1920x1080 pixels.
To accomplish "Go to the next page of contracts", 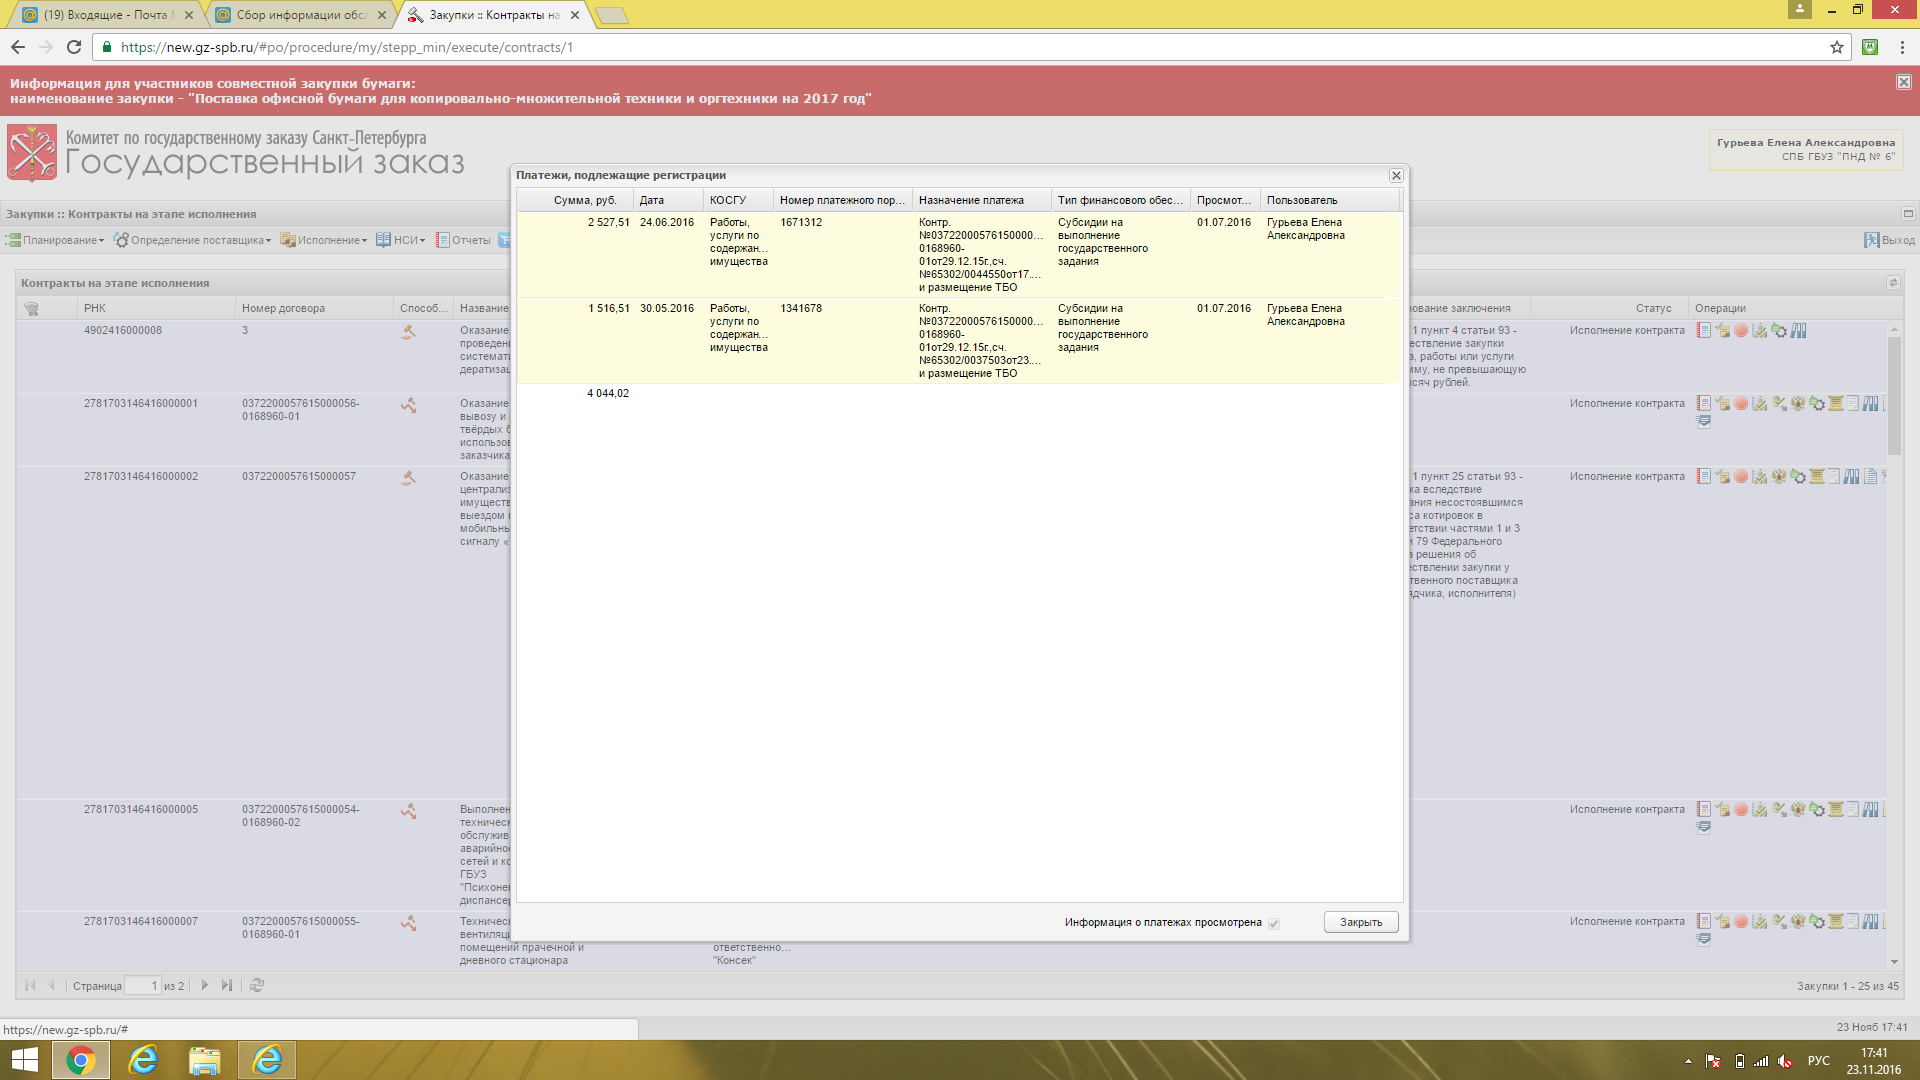I will [205, 985].
